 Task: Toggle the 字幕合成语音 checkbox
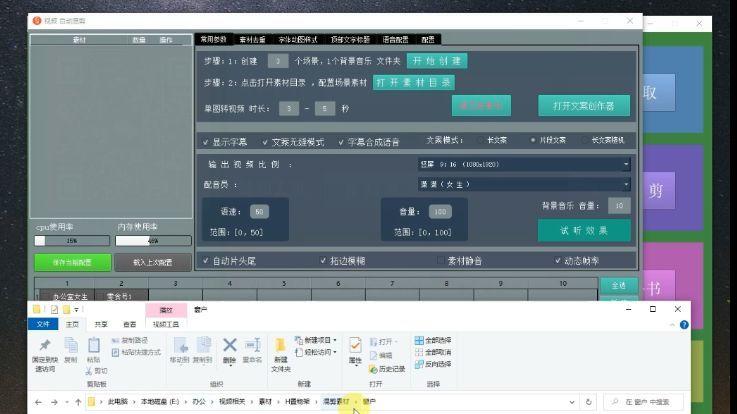(341, 142)
